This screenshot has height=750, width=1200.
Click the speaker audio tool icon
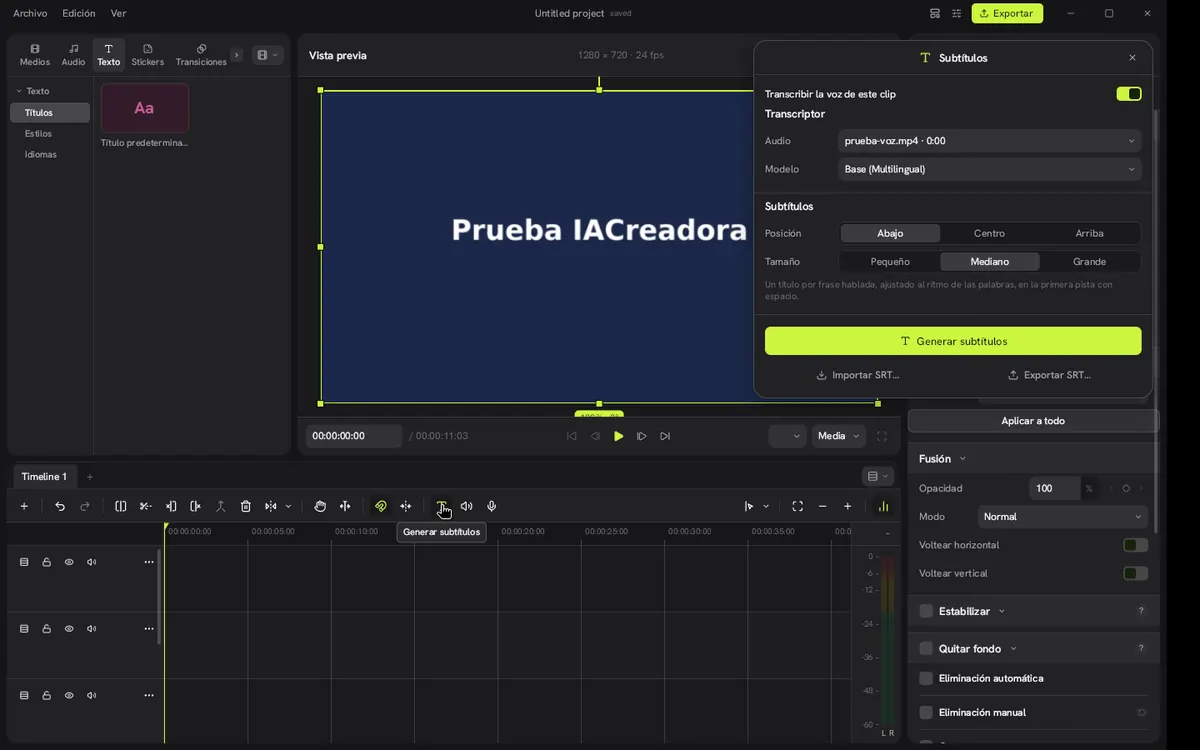coord(467,506)
